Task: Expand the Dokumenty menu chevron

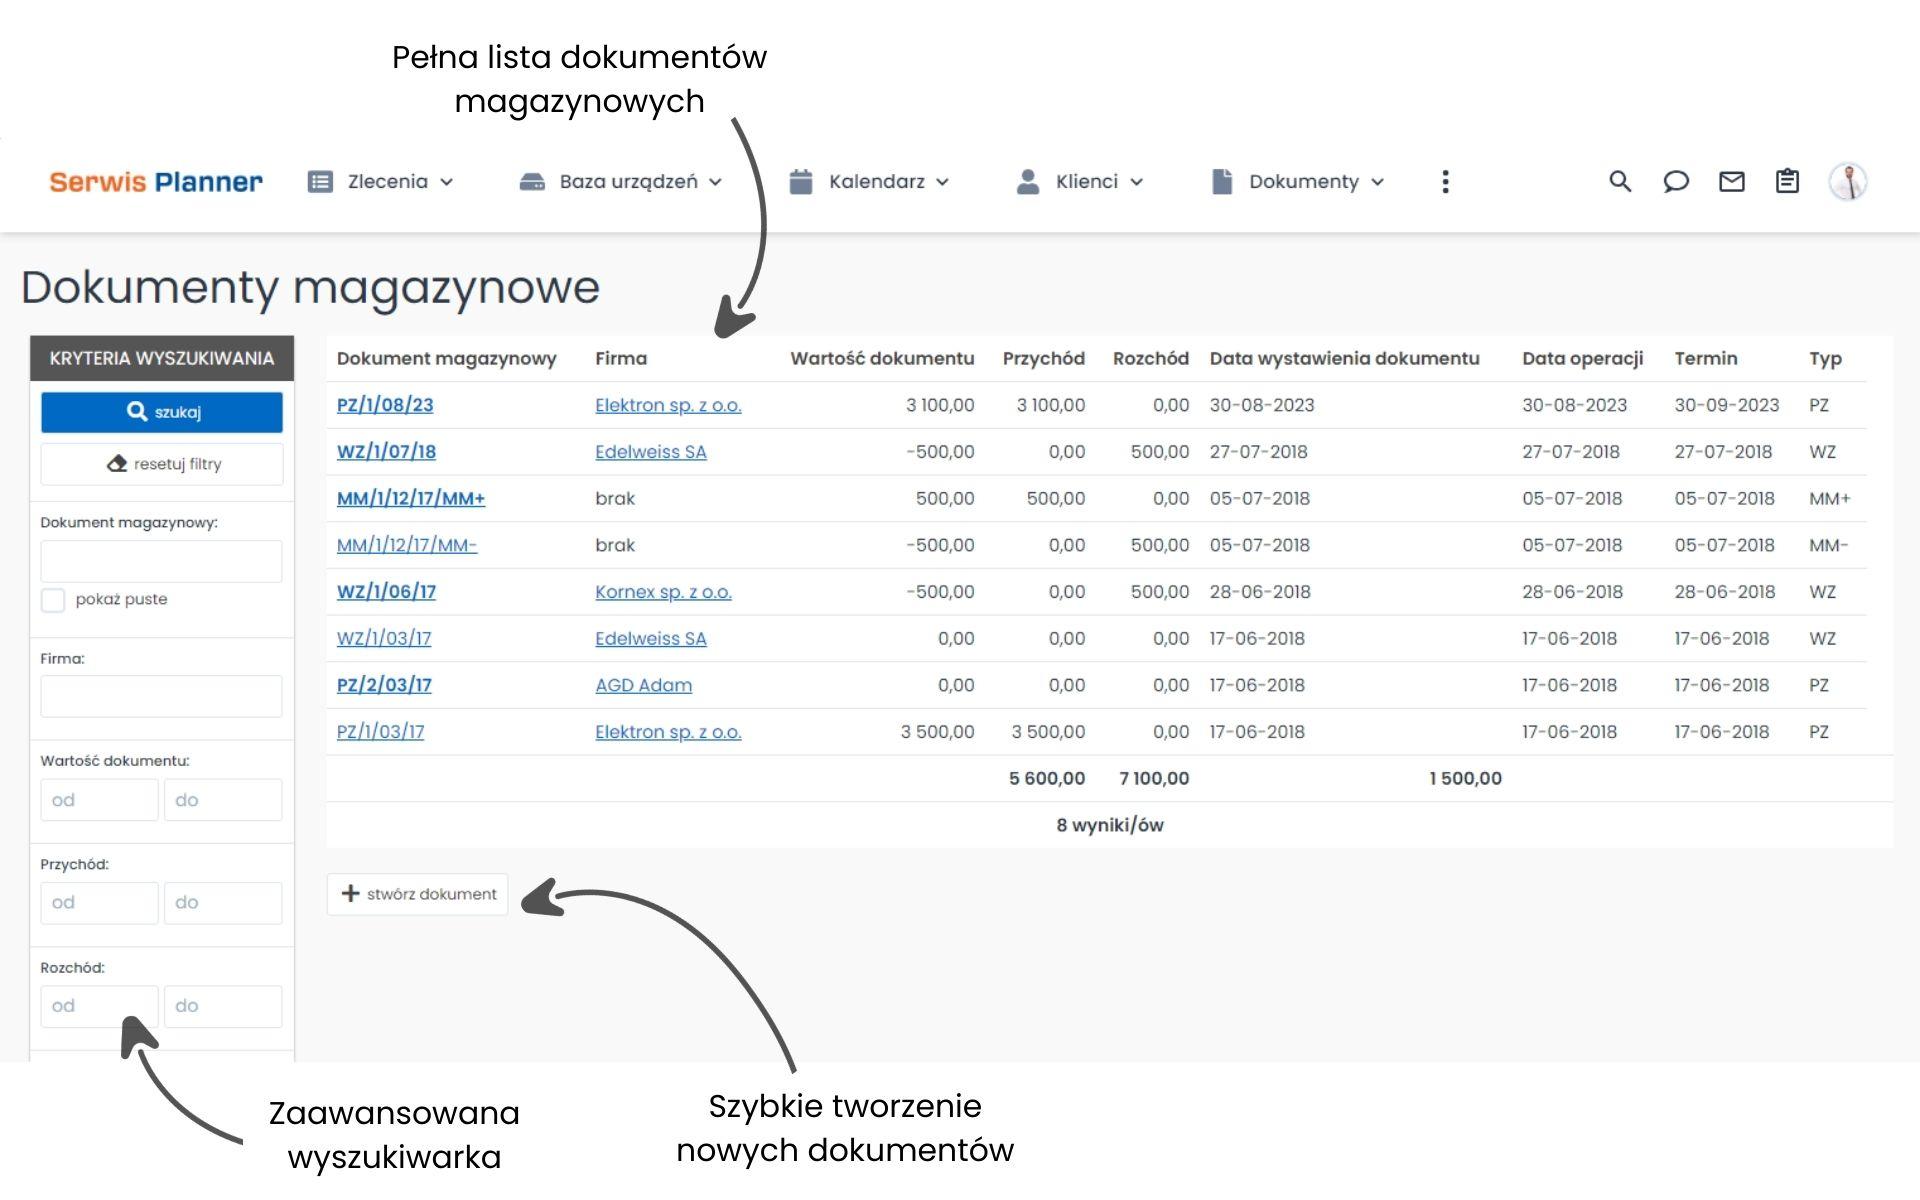Action: coord(1377,182)
